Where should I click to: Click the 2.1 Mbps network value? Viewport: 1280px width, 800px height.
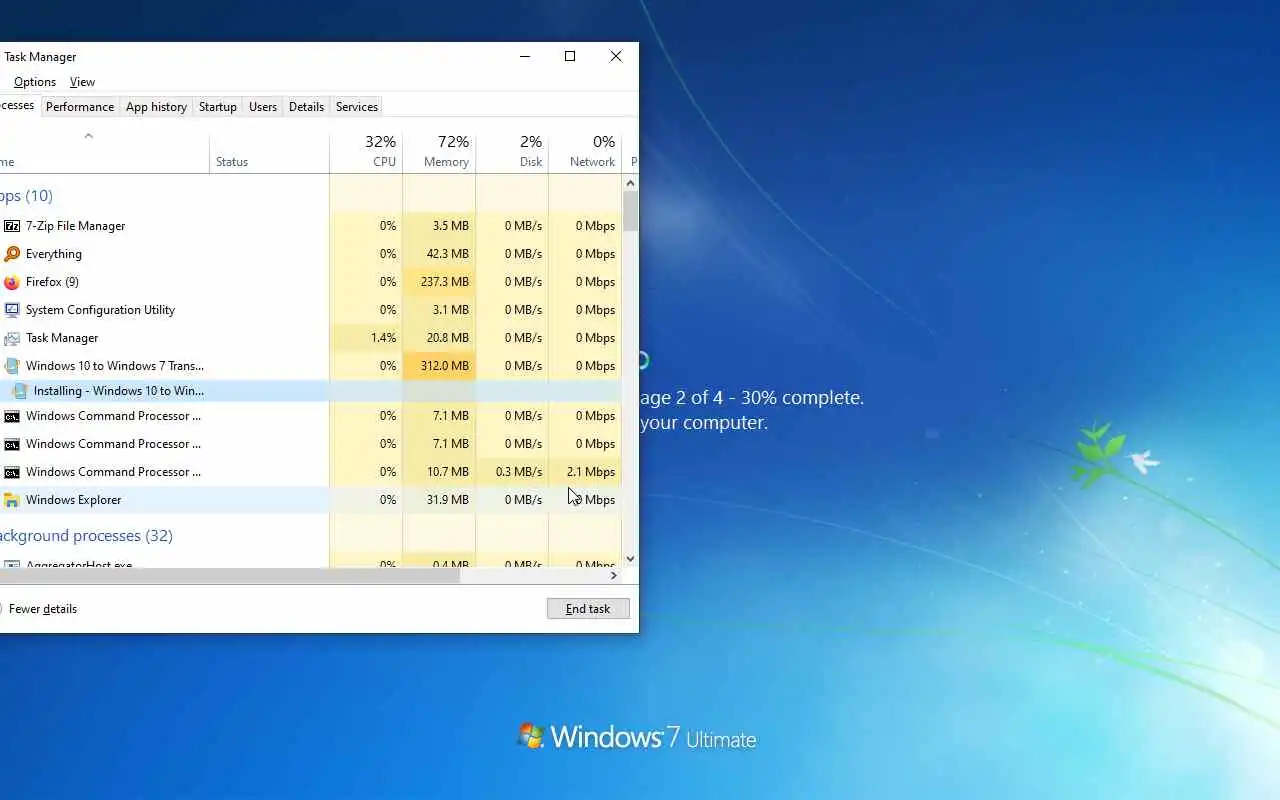pyautogui.click(x=591, y=472)
